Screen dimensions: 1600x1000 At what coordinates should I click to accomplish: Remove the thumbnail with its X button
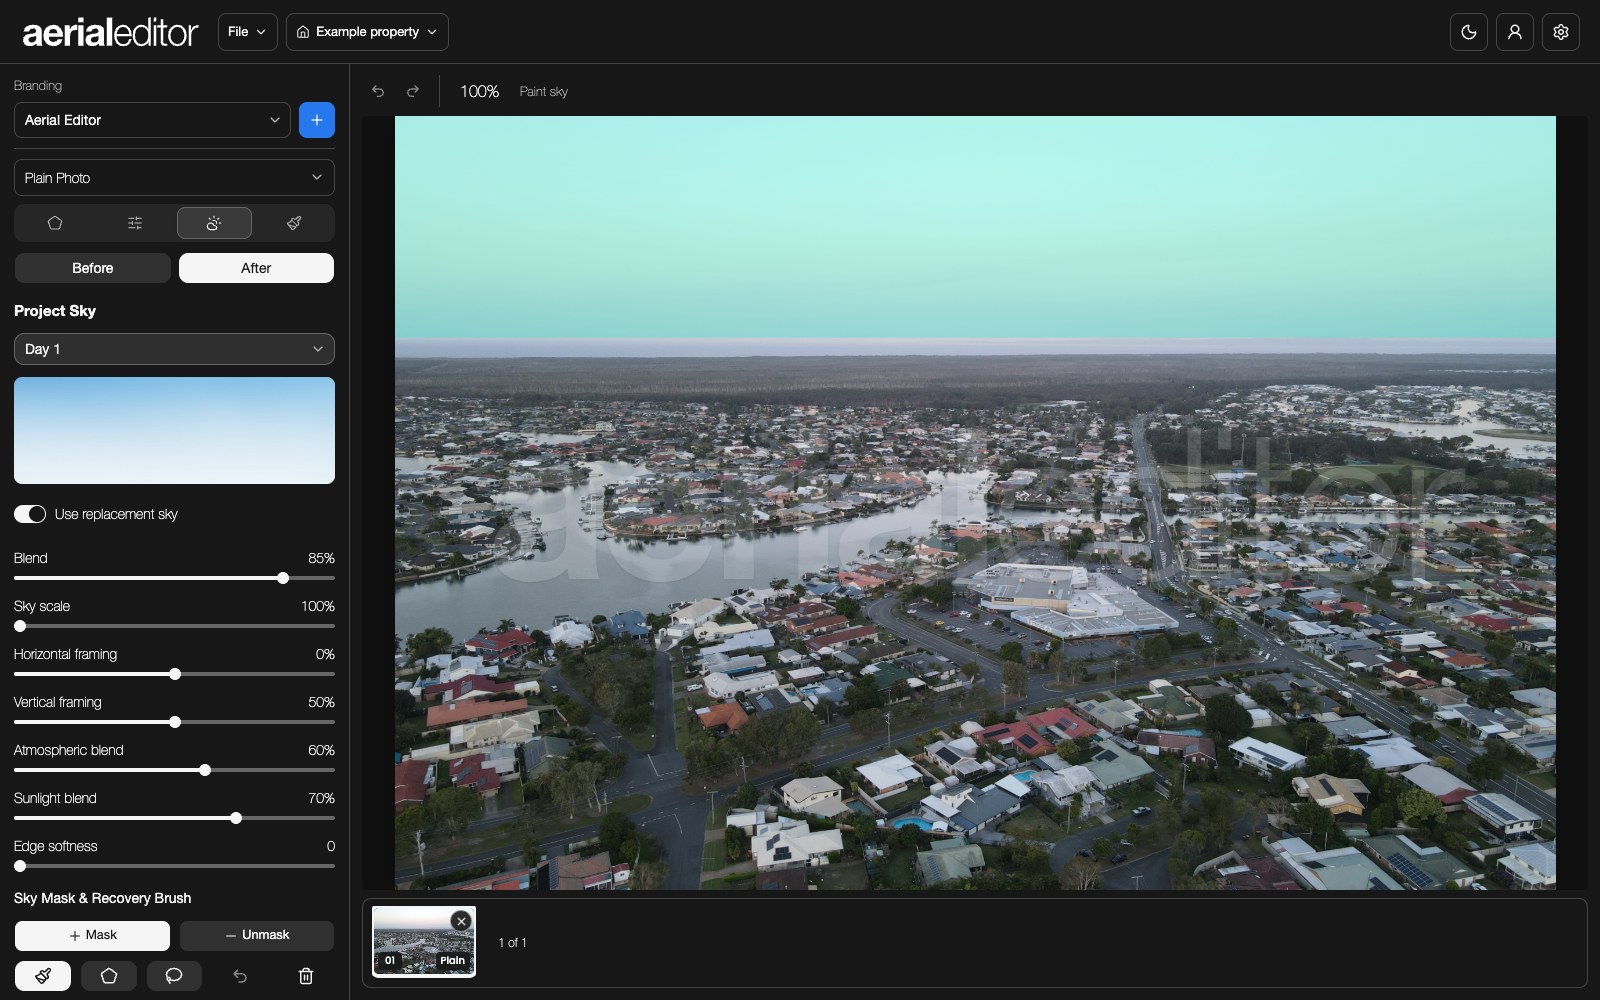click(x=461, y=921)
